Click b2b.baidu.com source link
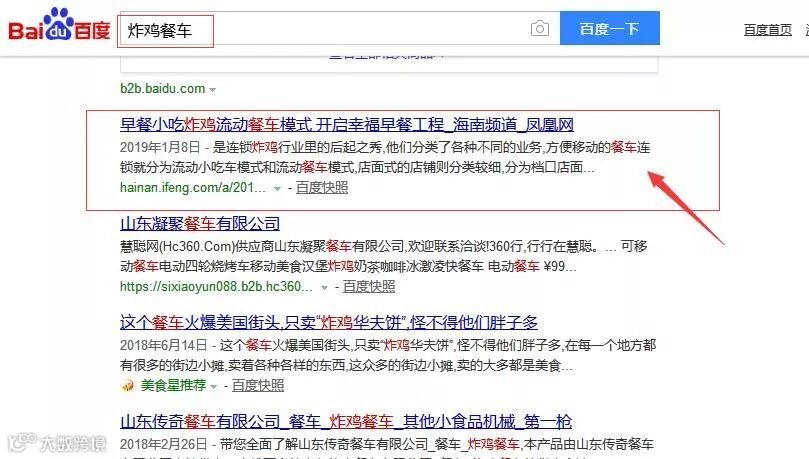 [163, 89]
